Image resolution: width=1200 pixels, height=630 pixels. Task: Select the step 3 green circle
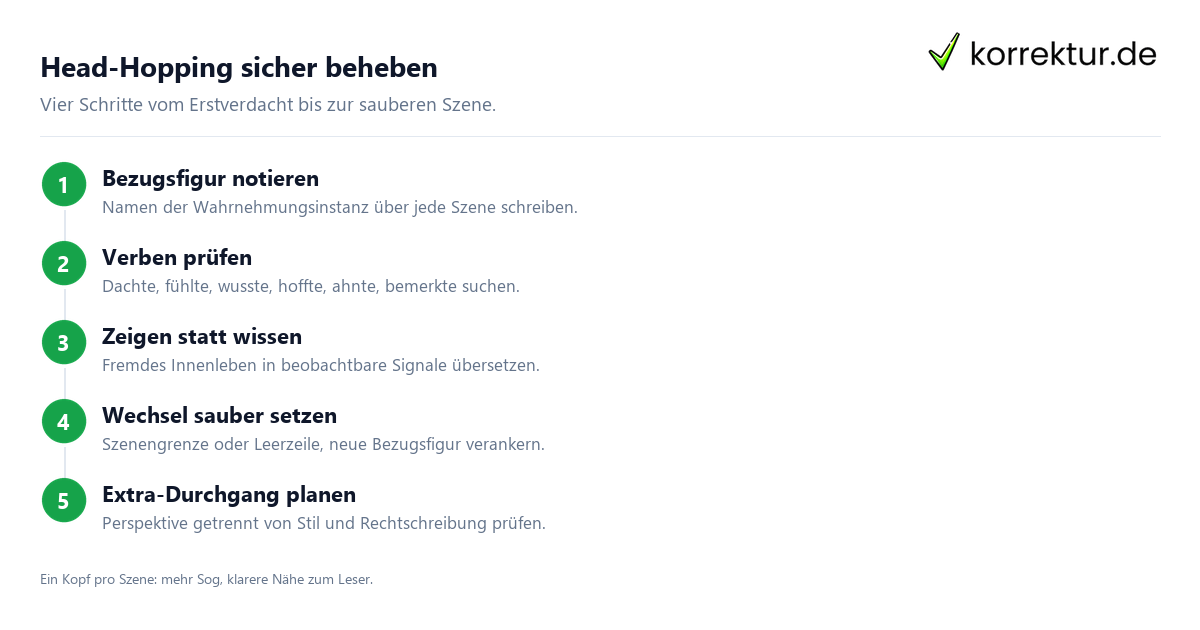(x=64, y=342)
